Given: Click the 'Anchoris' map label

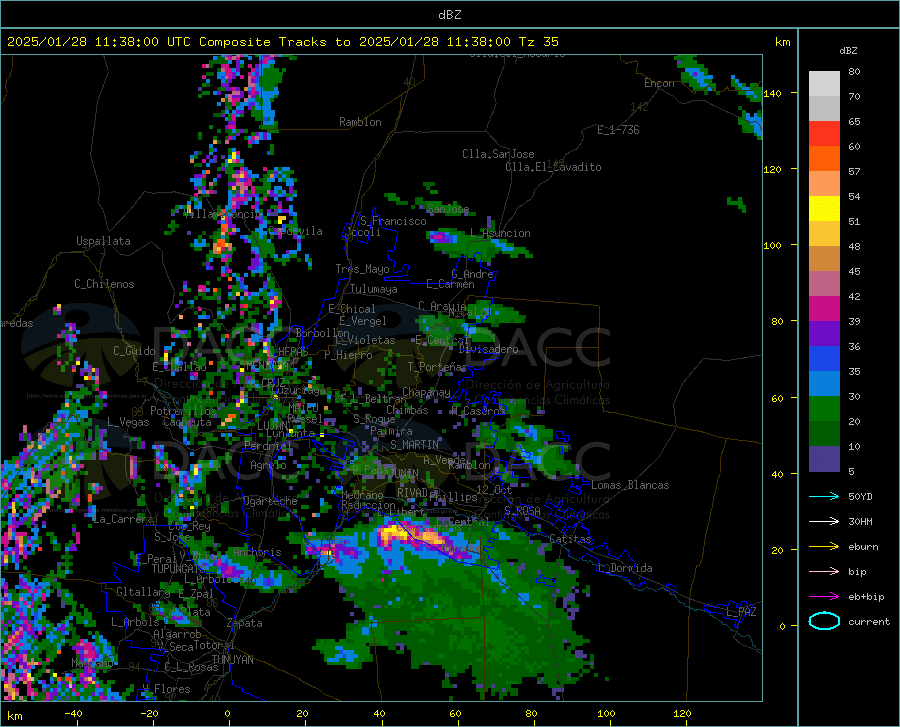Looking at the screenshot, I should pyautogui.click(x=257, y=552).
